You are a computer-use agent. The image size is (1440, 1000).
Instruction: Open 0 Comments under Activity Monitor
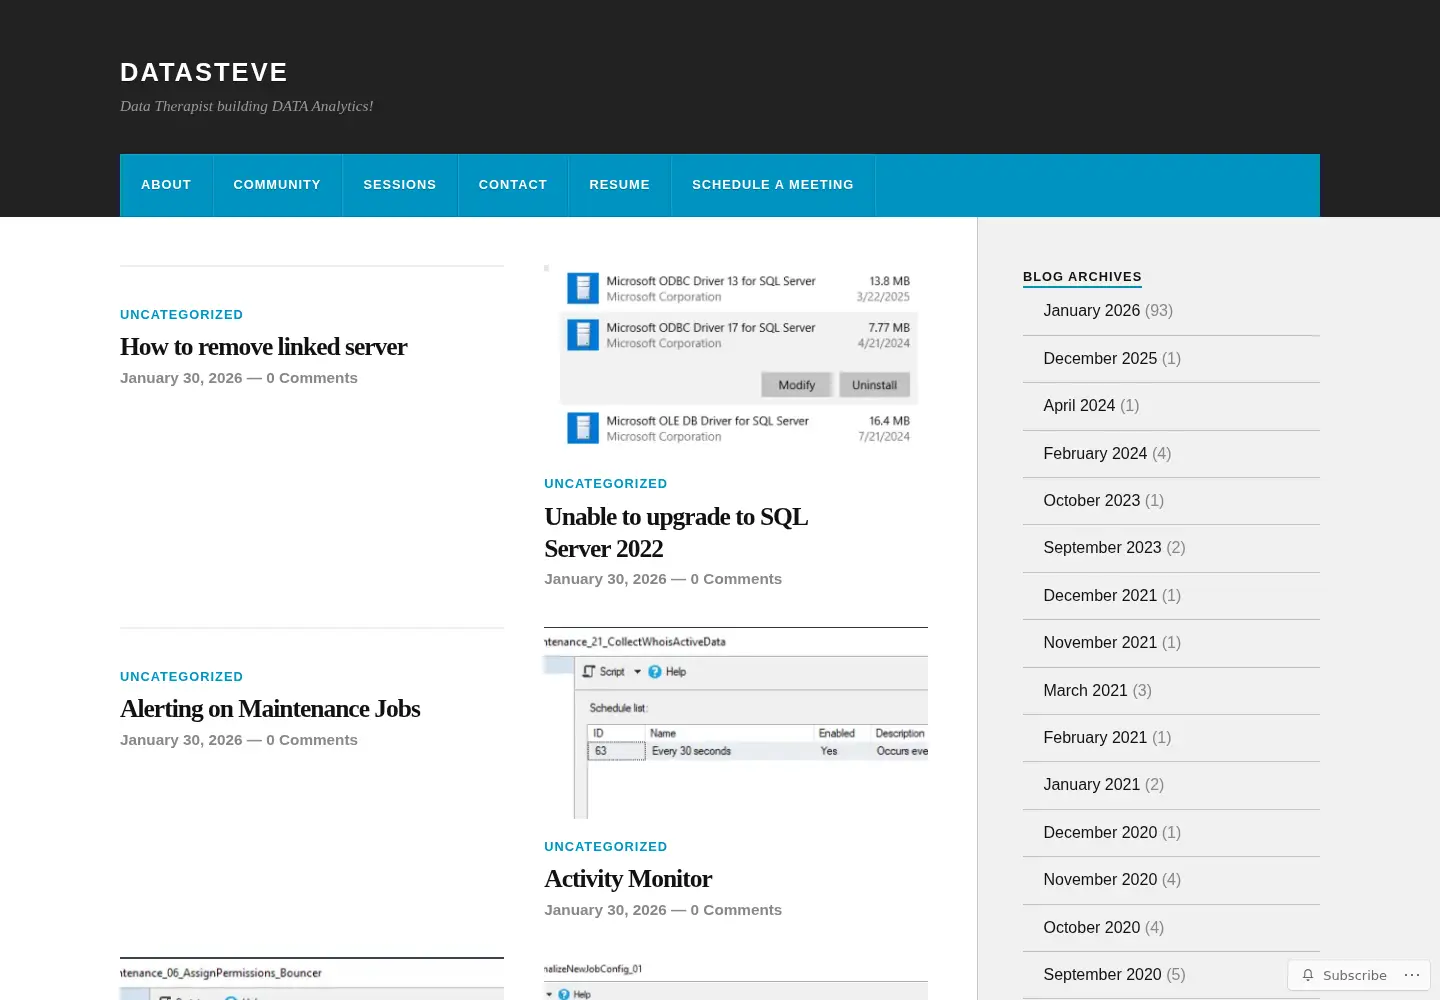(736, 910)
